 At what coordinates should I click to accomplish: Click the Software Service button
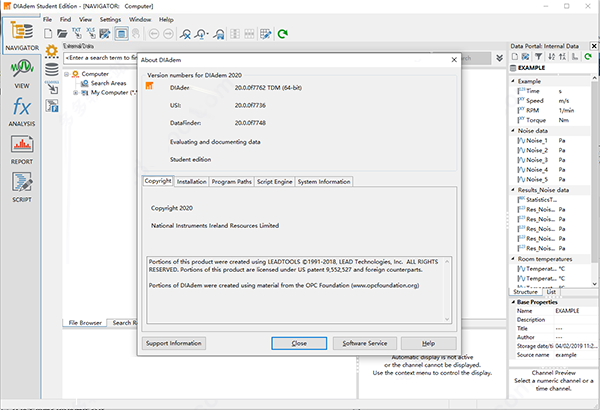pos(364,343)
